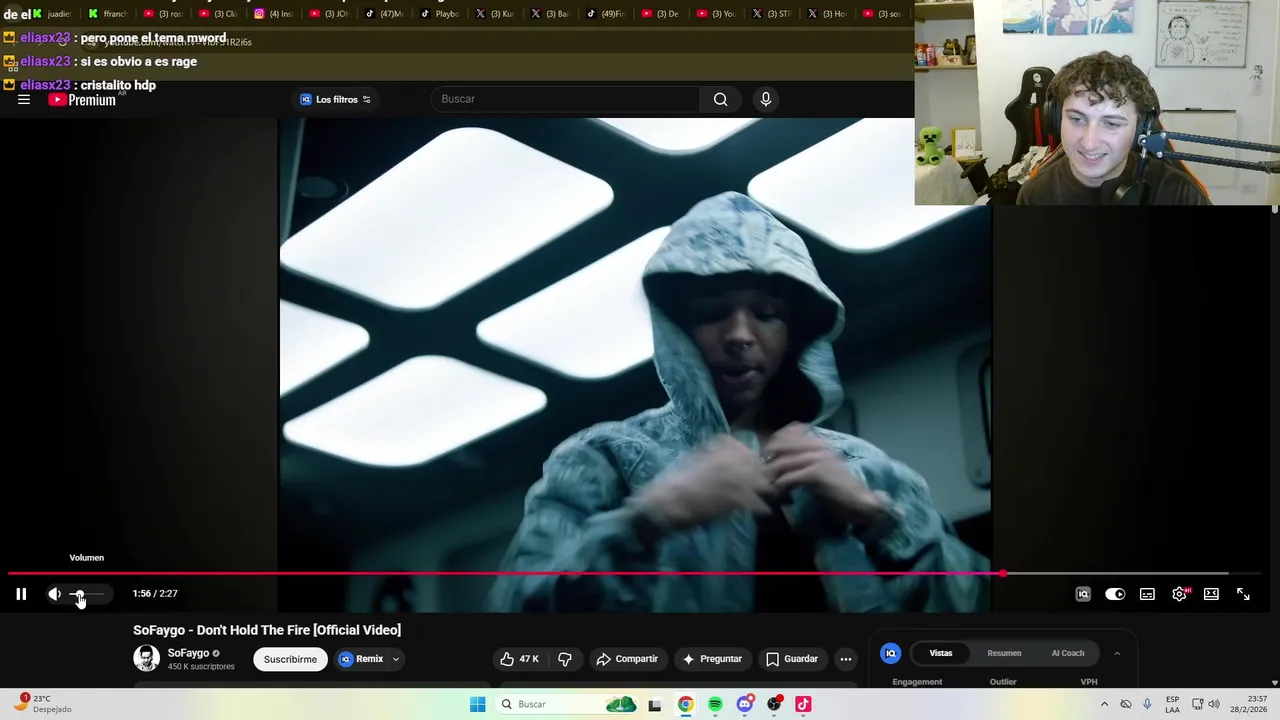Viewport: 1280px width, 720px height.
Task: Open the Windows Start menu
Action: [x=477, y=704]
